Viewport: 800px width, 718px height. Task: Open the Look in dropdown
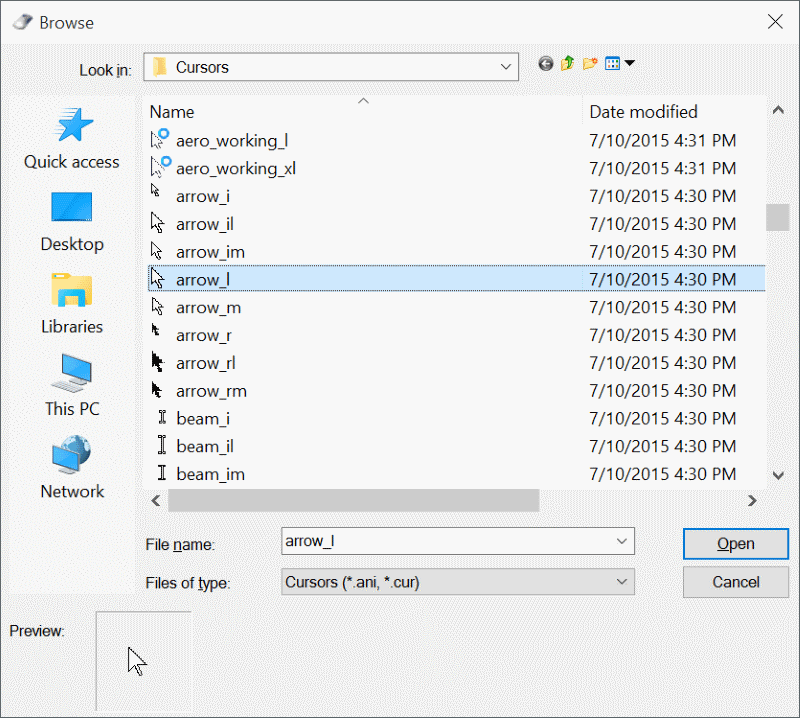pyautogui.click(x=506, y=65)
